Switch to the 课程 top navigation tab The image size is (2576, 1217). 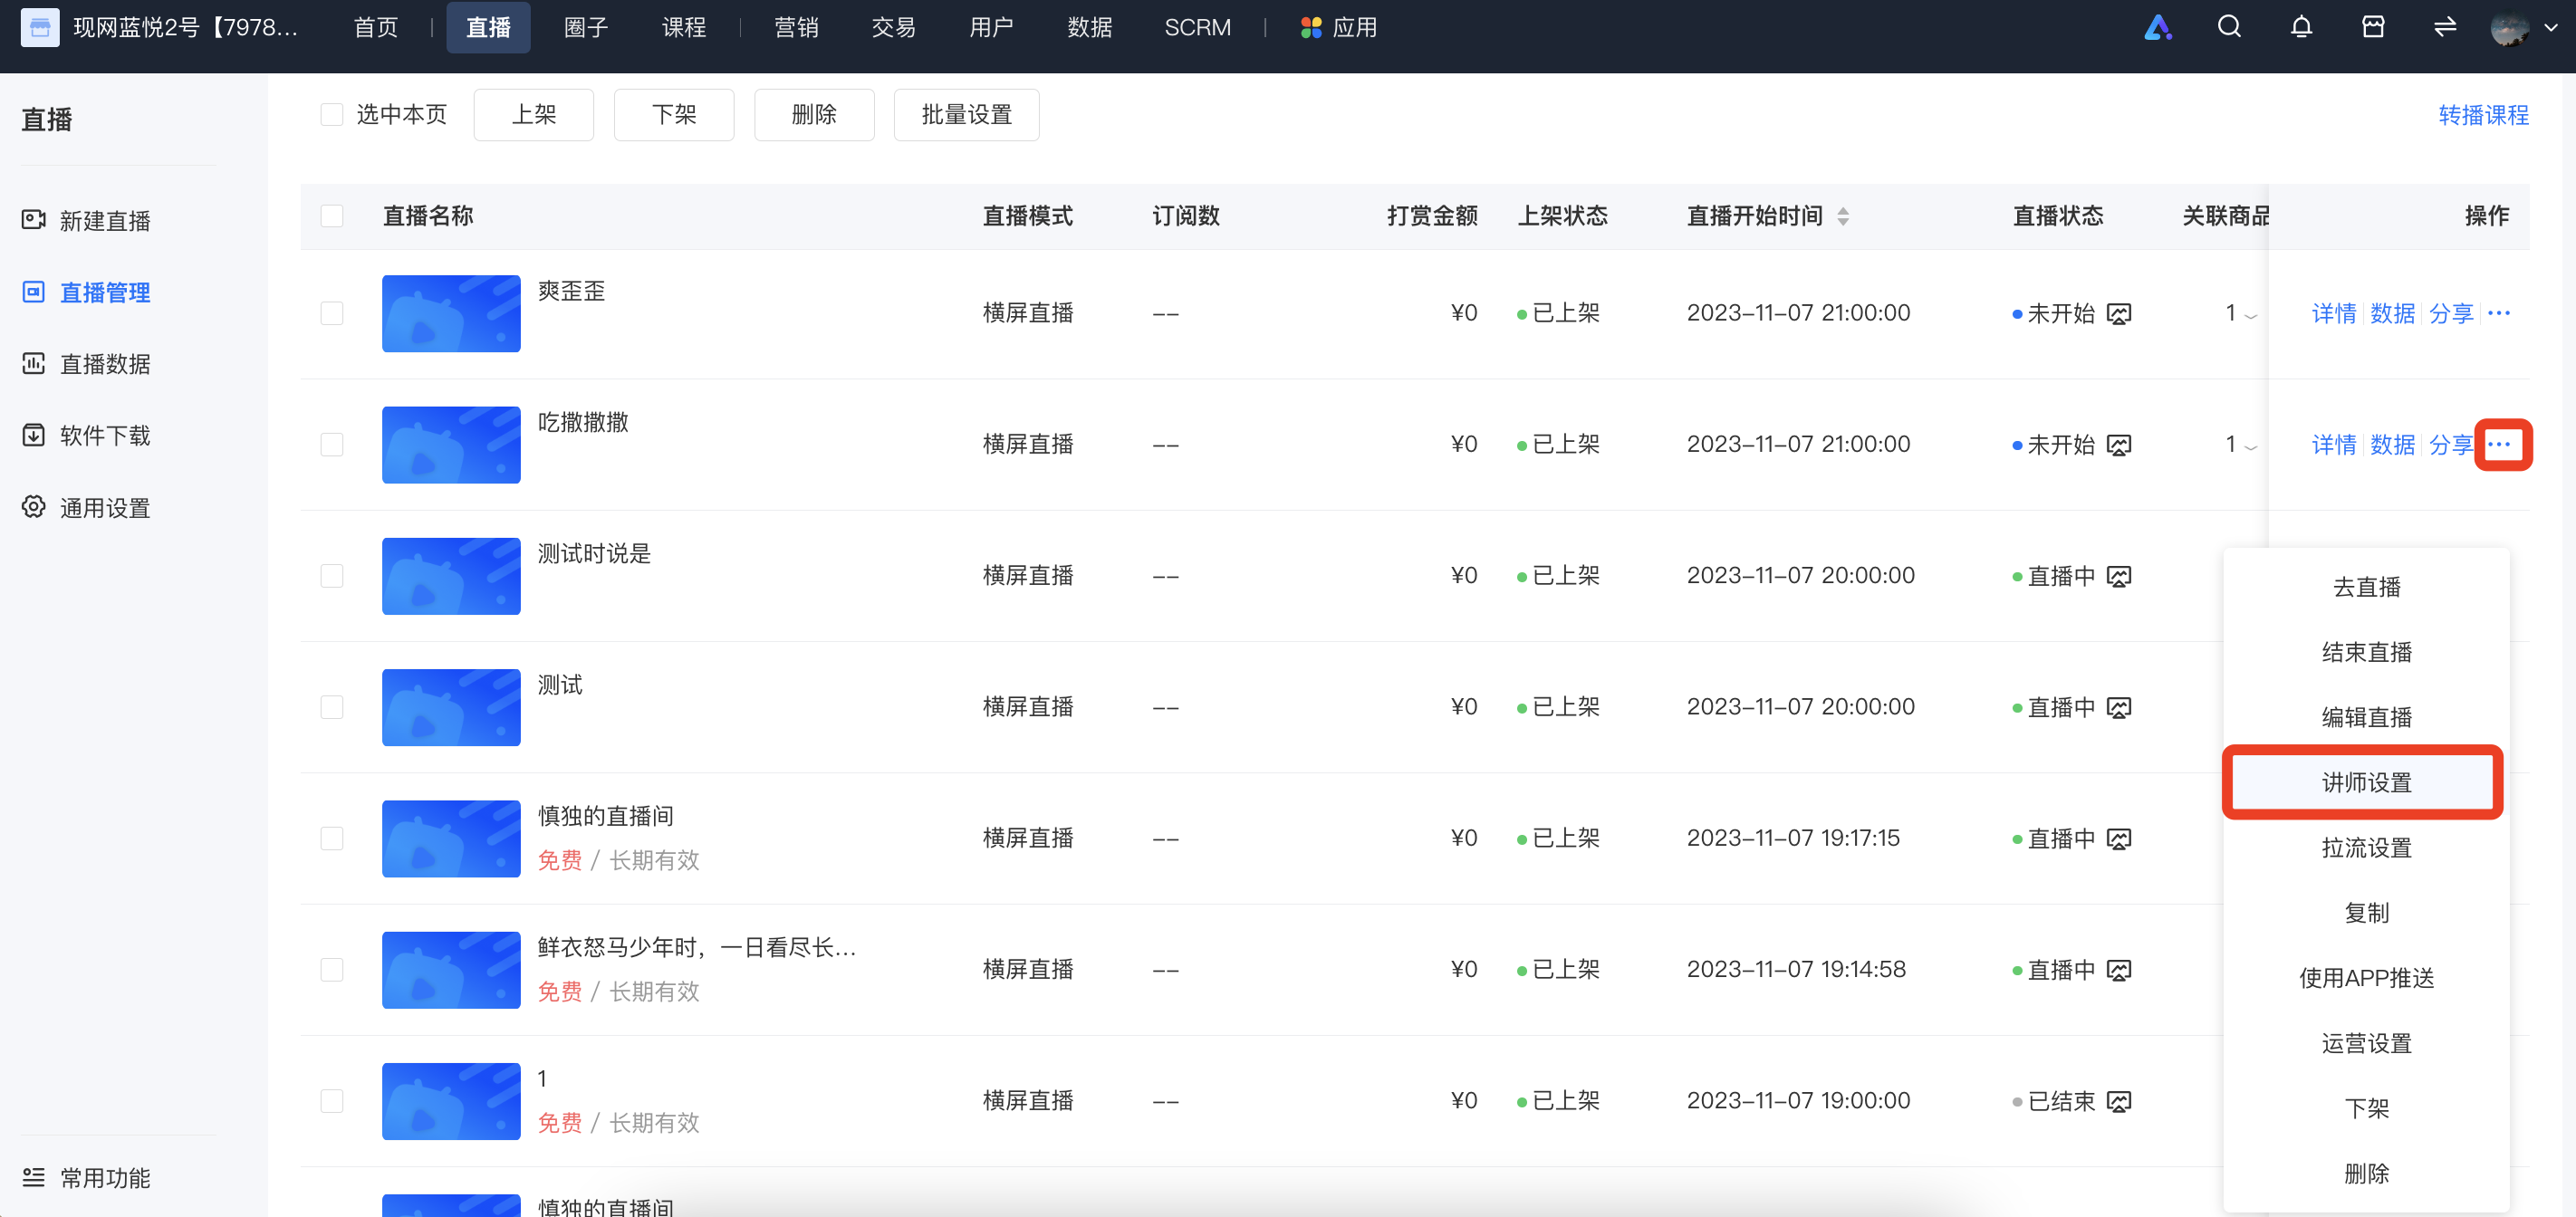683,27
